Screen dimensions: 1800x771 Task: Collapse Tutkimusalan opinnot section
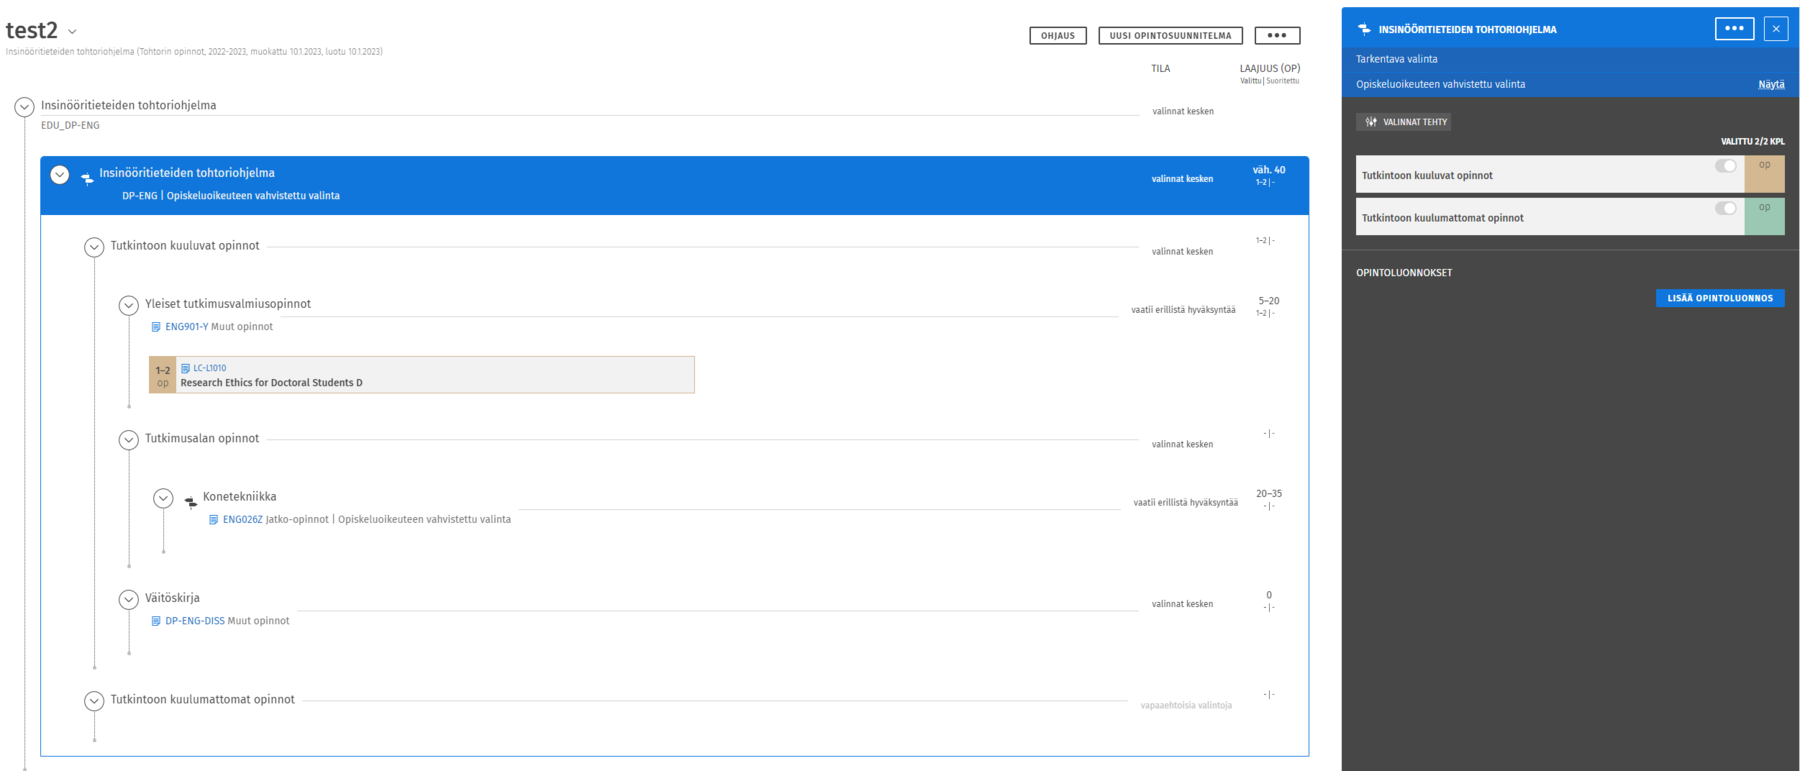pos(128,440)
